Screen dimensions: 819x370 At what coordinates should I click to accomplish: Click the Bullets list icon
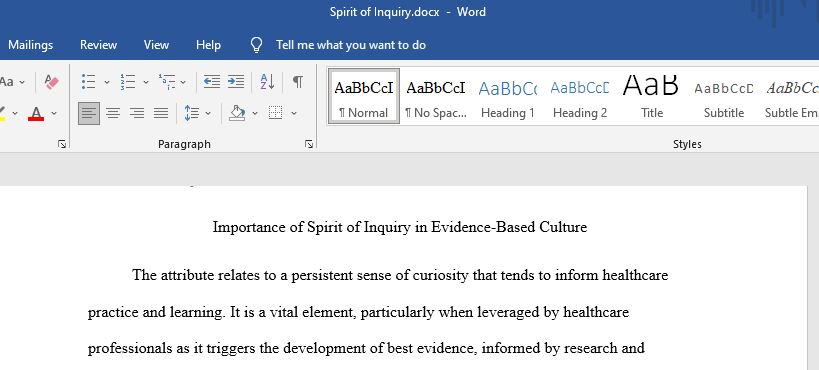point(89,82)
